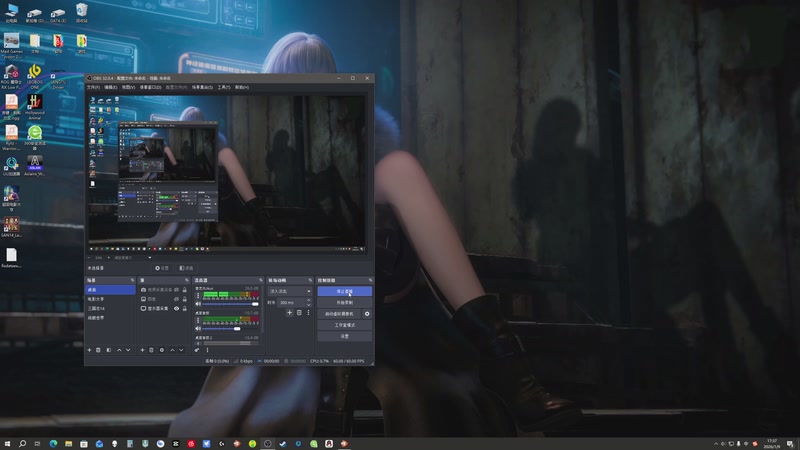This screenshot has height=450, width=800.
Task: Click the Start Recording button
Action: click(344, 303)
